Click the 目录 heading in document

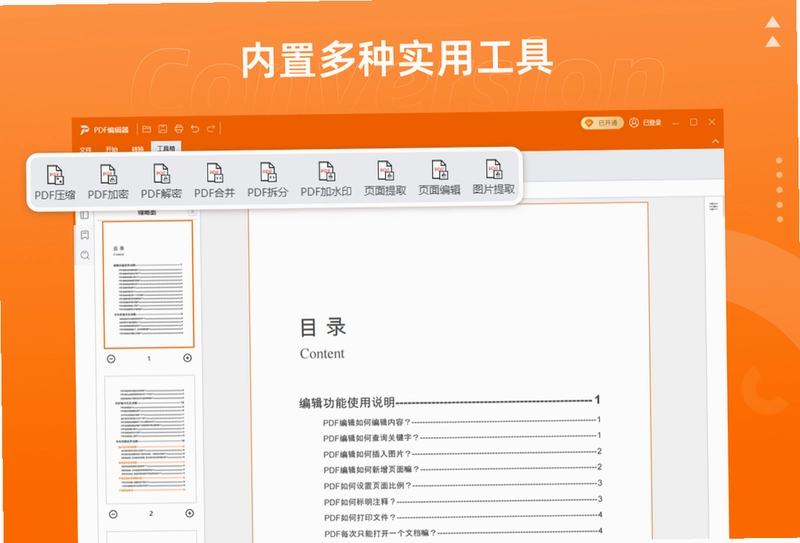click(x=323, y=327)
